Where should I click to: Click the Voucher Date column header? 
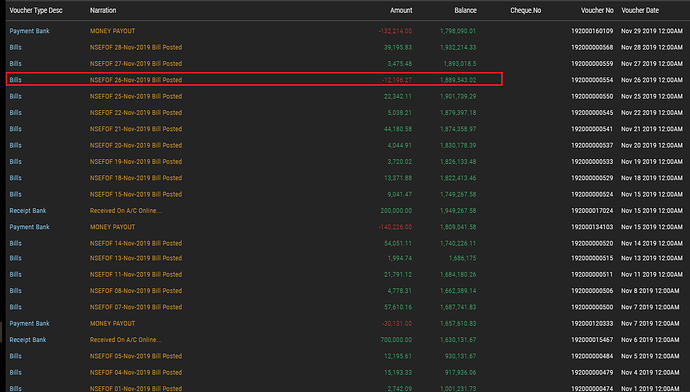pyautogui.click(x=640, y=10)
